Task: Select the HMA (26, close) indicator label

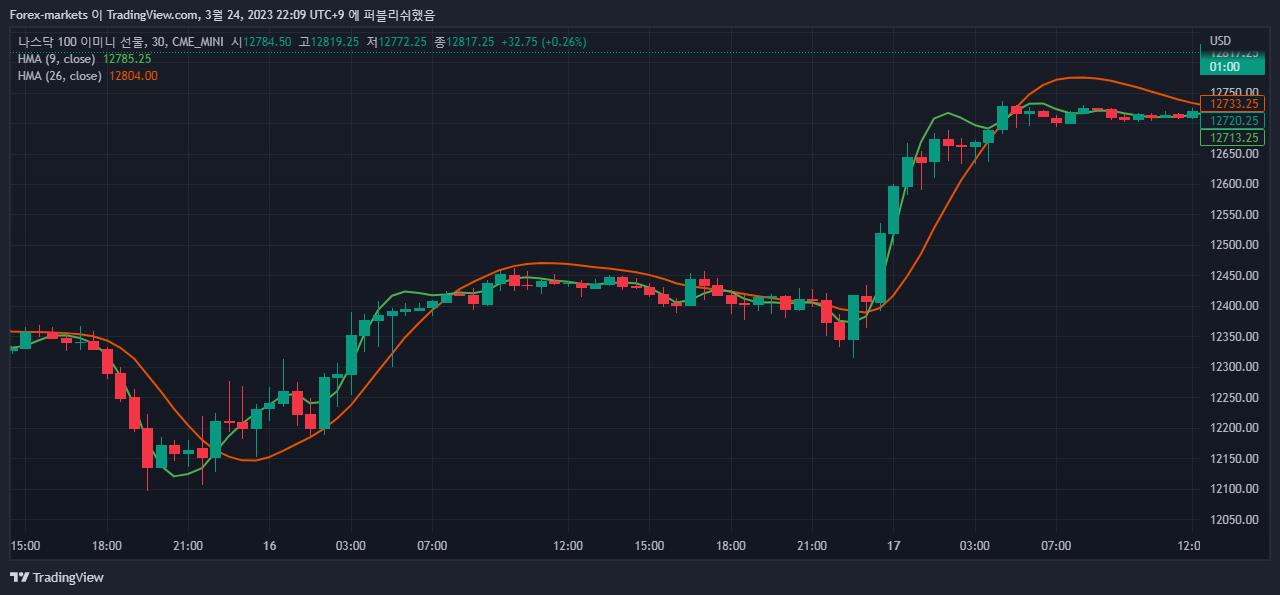Action: pos(60,76)
